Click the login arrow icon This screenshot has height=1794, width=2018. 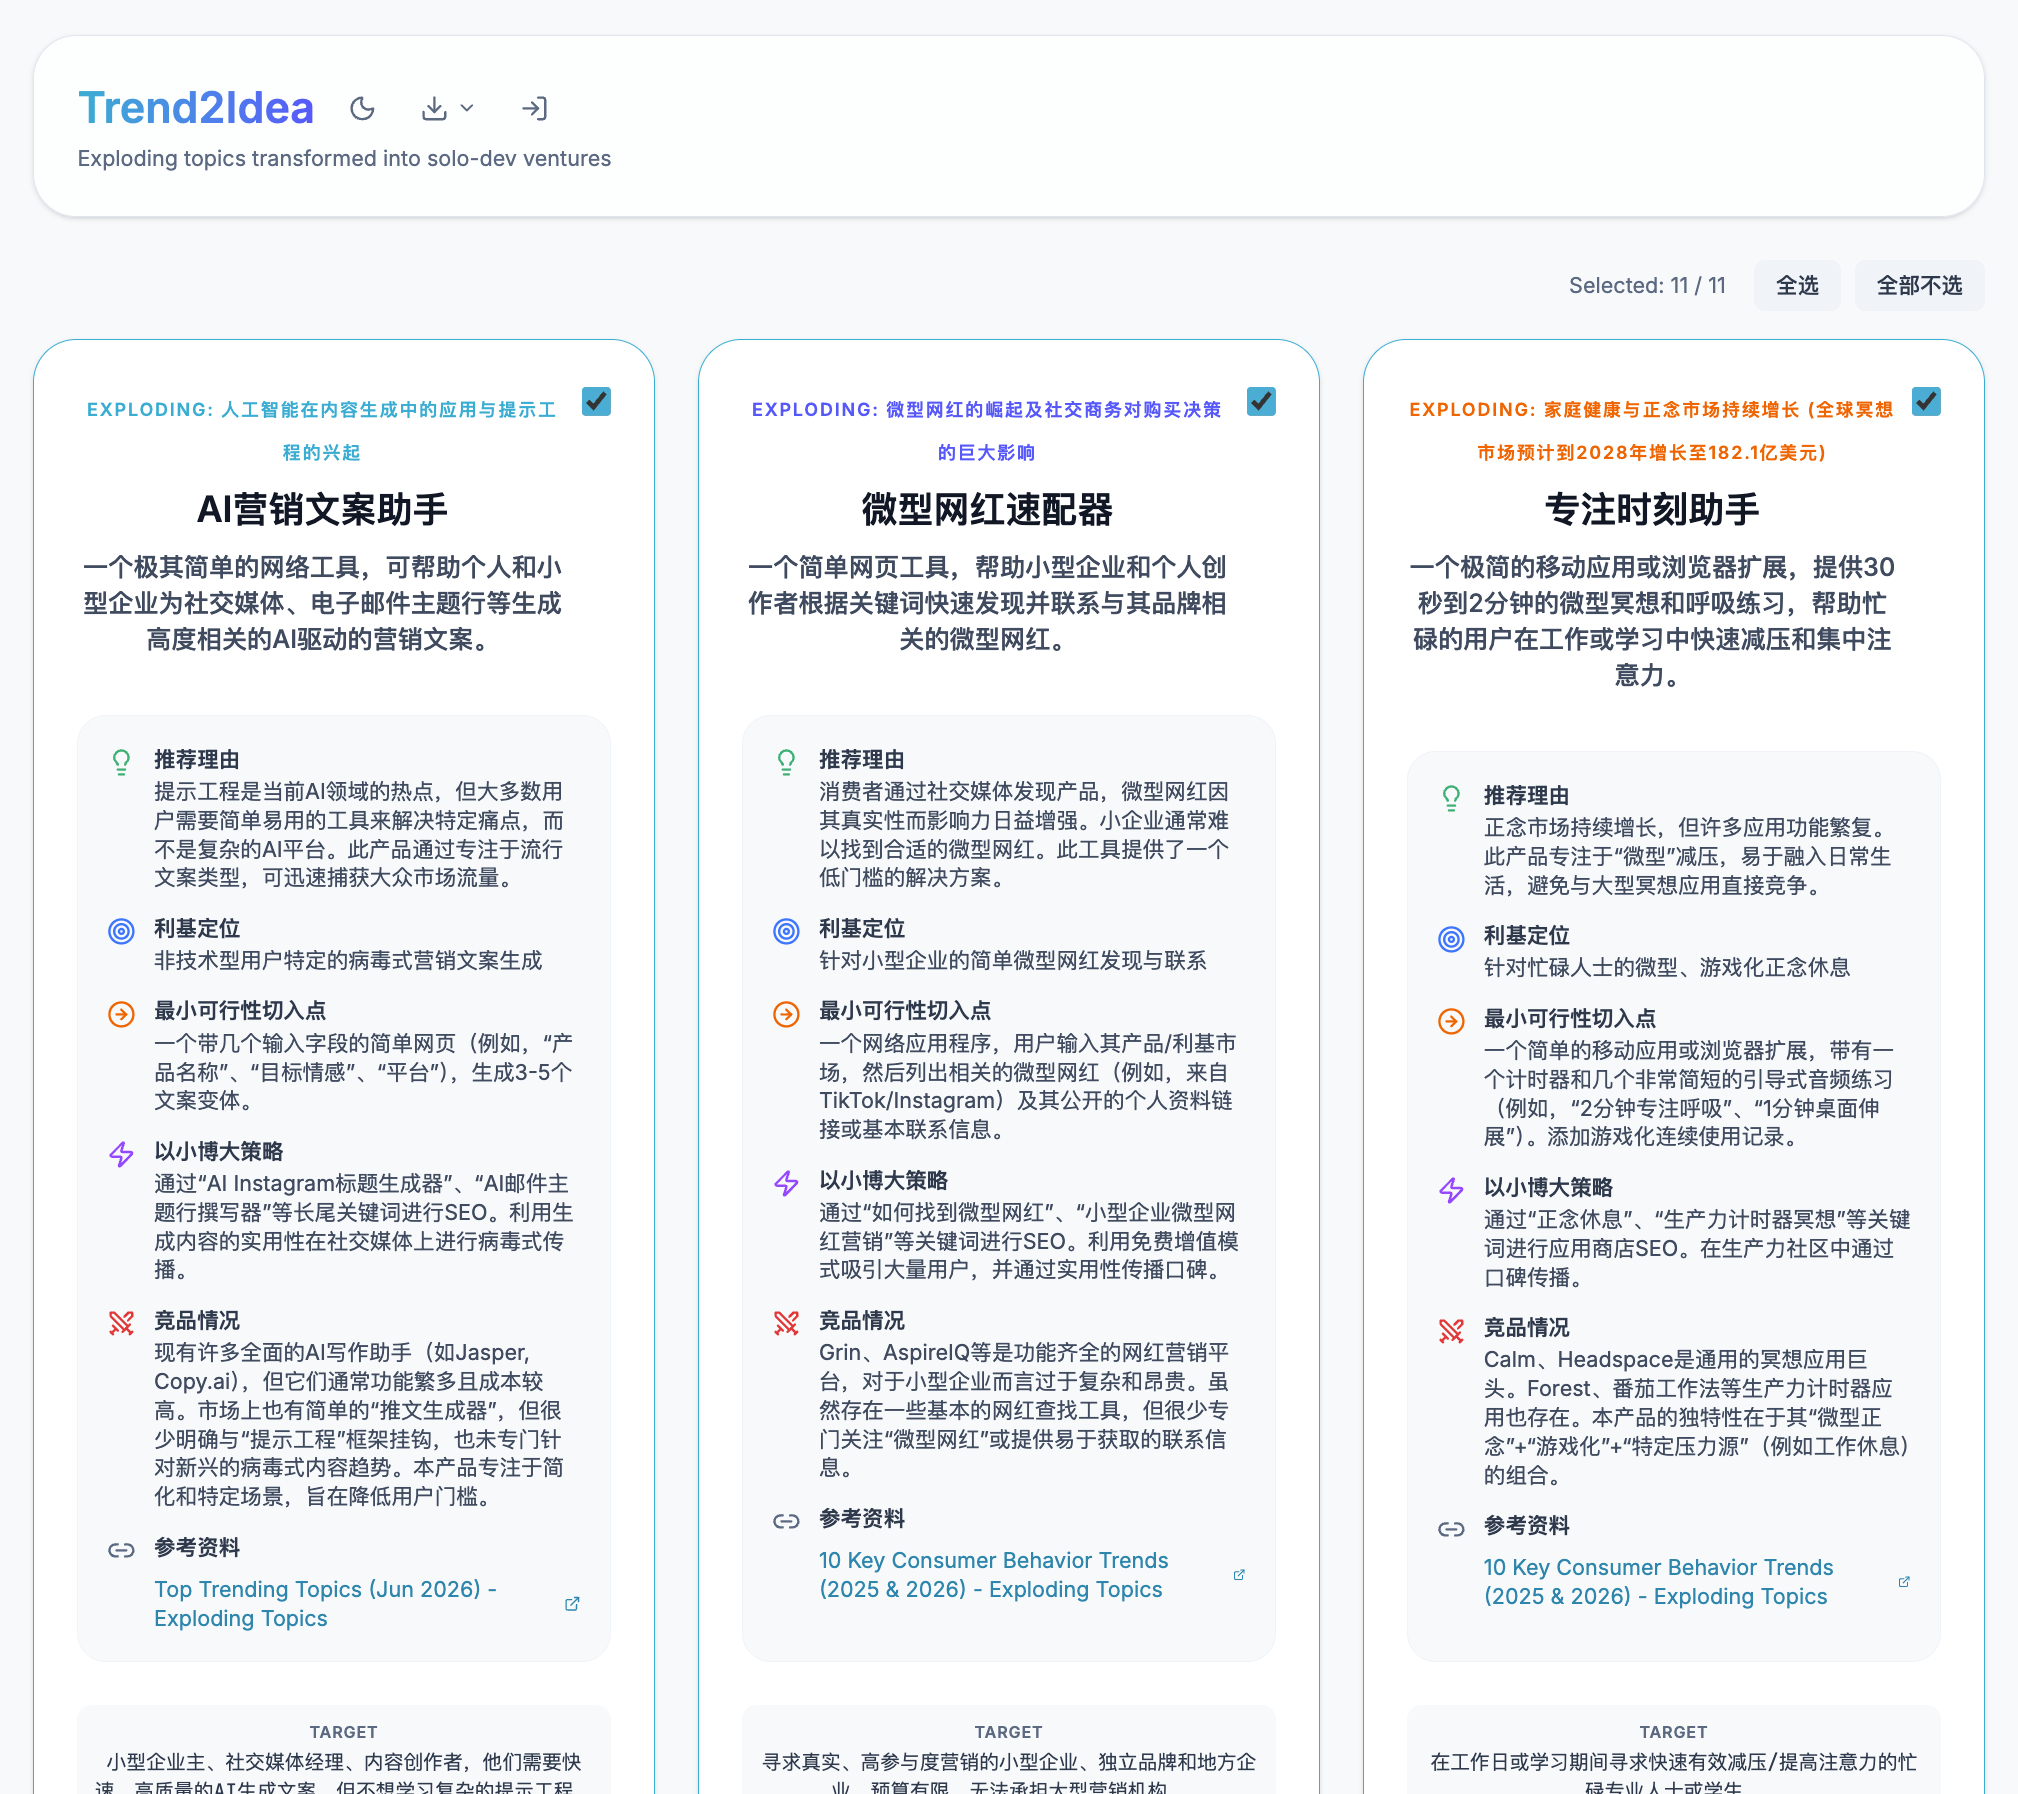535,108
